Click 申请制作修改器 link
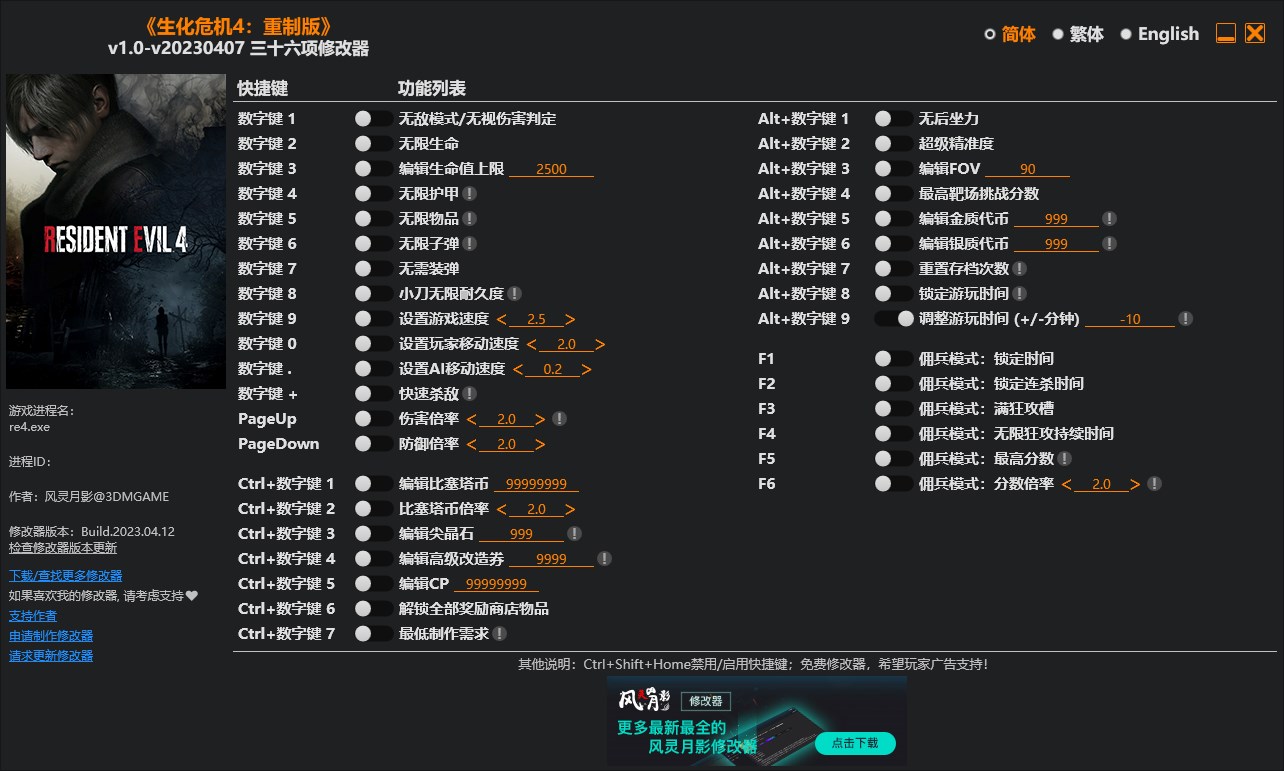This screenshot has width=1284, height=771. (x=51, y=635)
